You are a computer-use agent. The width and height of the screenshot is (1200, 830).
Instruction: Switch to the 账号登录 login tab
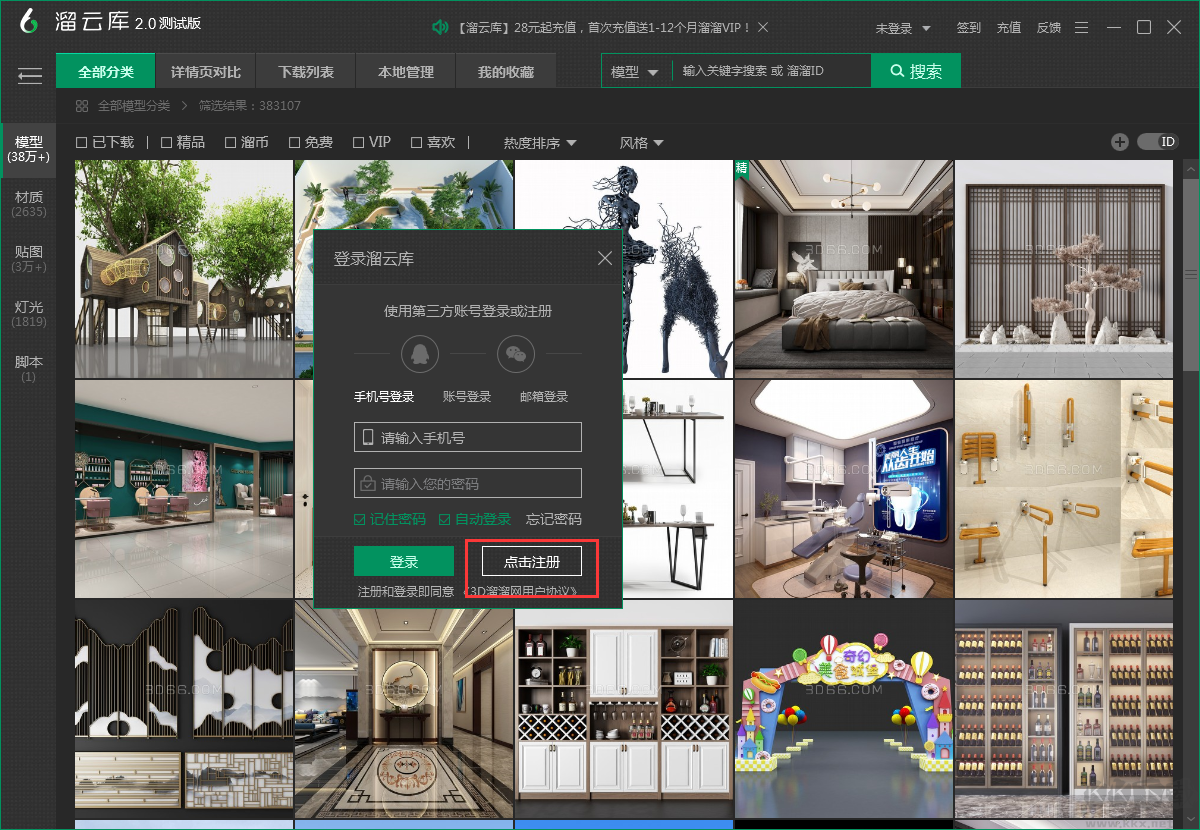pyautogui.click(x=466, y=395)
